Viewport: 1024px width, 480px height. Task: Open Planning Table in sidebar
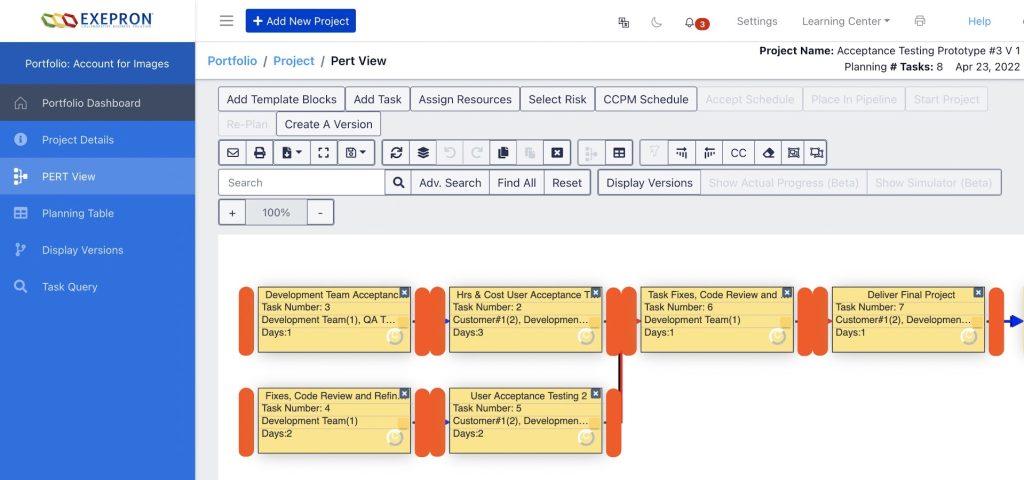coord(97,213)
